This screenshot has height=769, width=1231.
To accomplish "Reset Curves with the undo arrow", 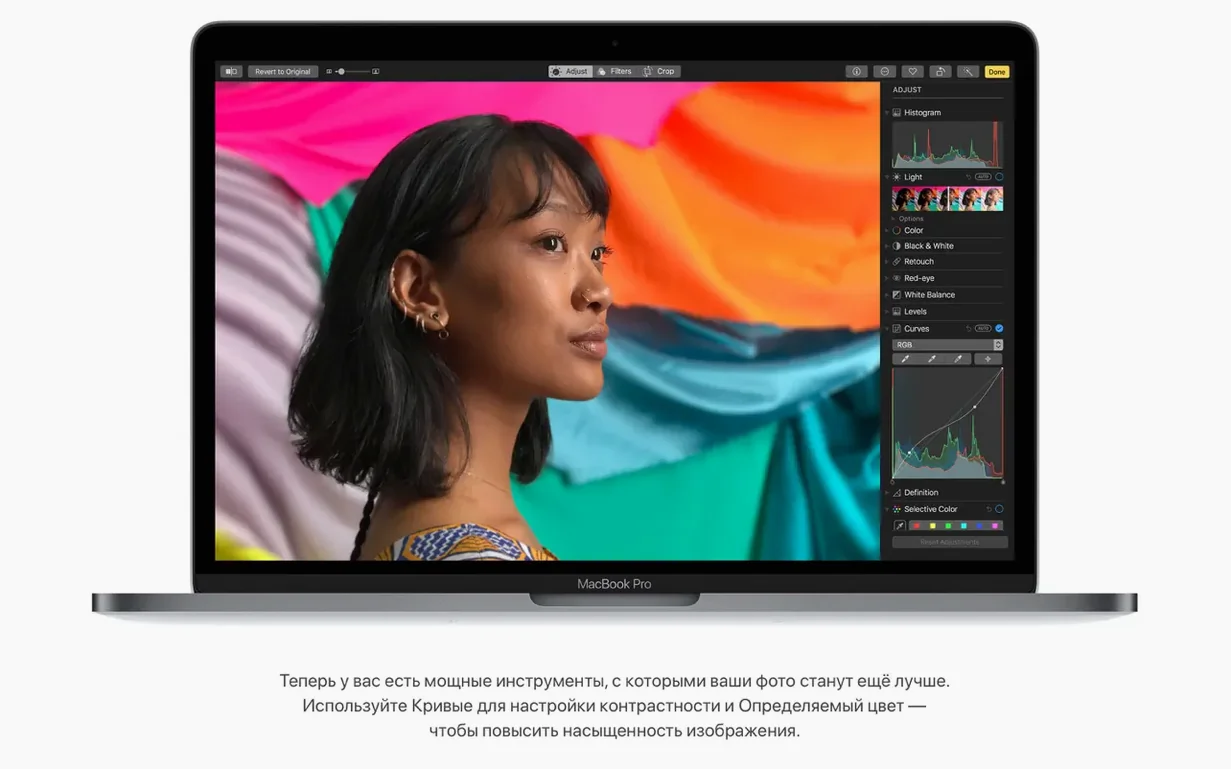I will tap(968, 328).
